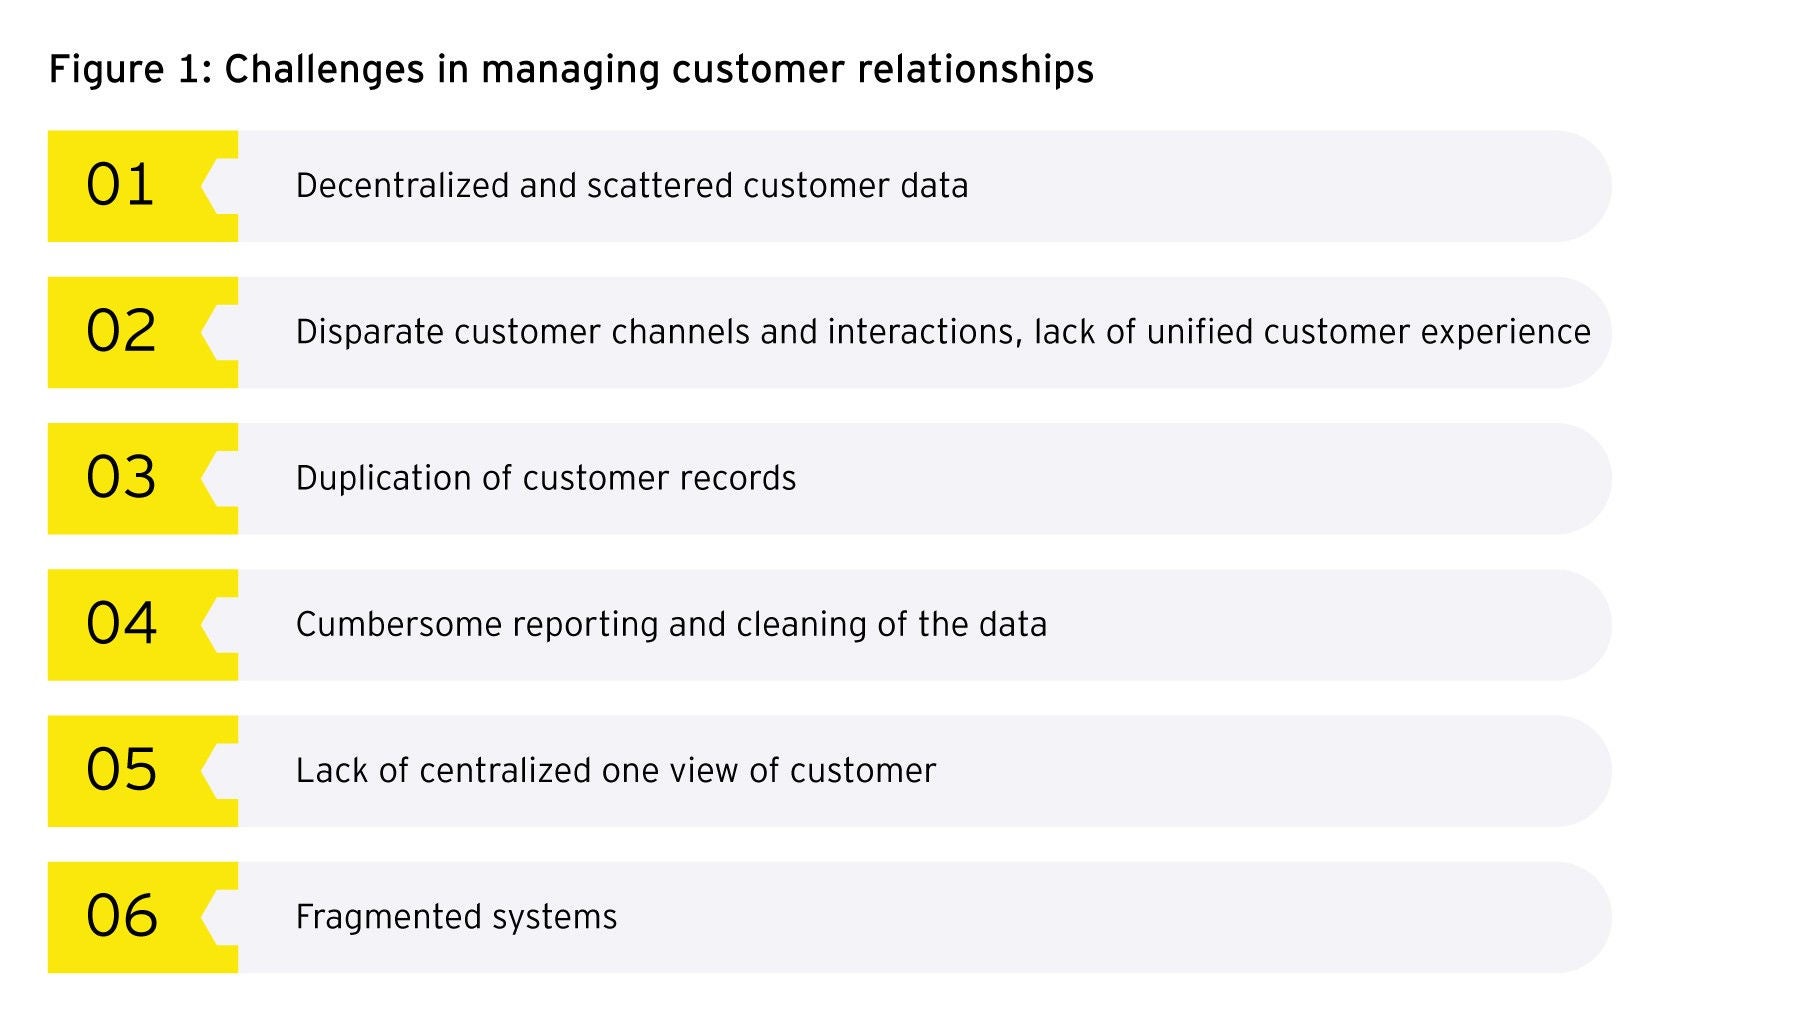Select "Duplication of customer records" text
Image resolution: width=1800 pixels, height=1022 pixels.
[545, 478]
